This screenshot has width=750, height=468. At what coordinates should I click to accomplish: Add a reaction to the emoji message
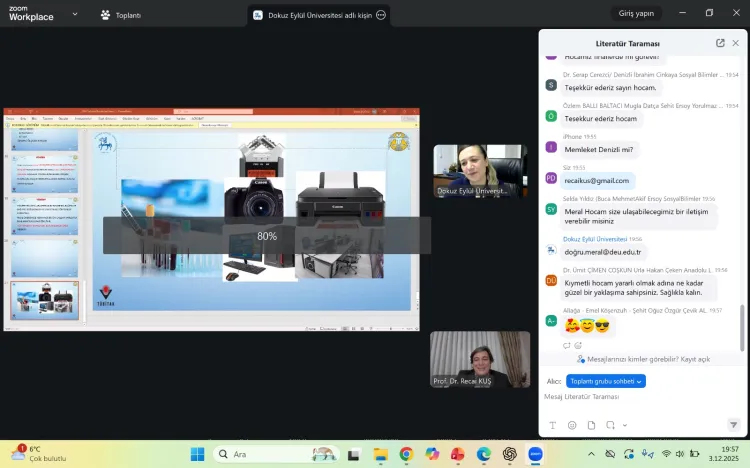click(x=578, y=345)
